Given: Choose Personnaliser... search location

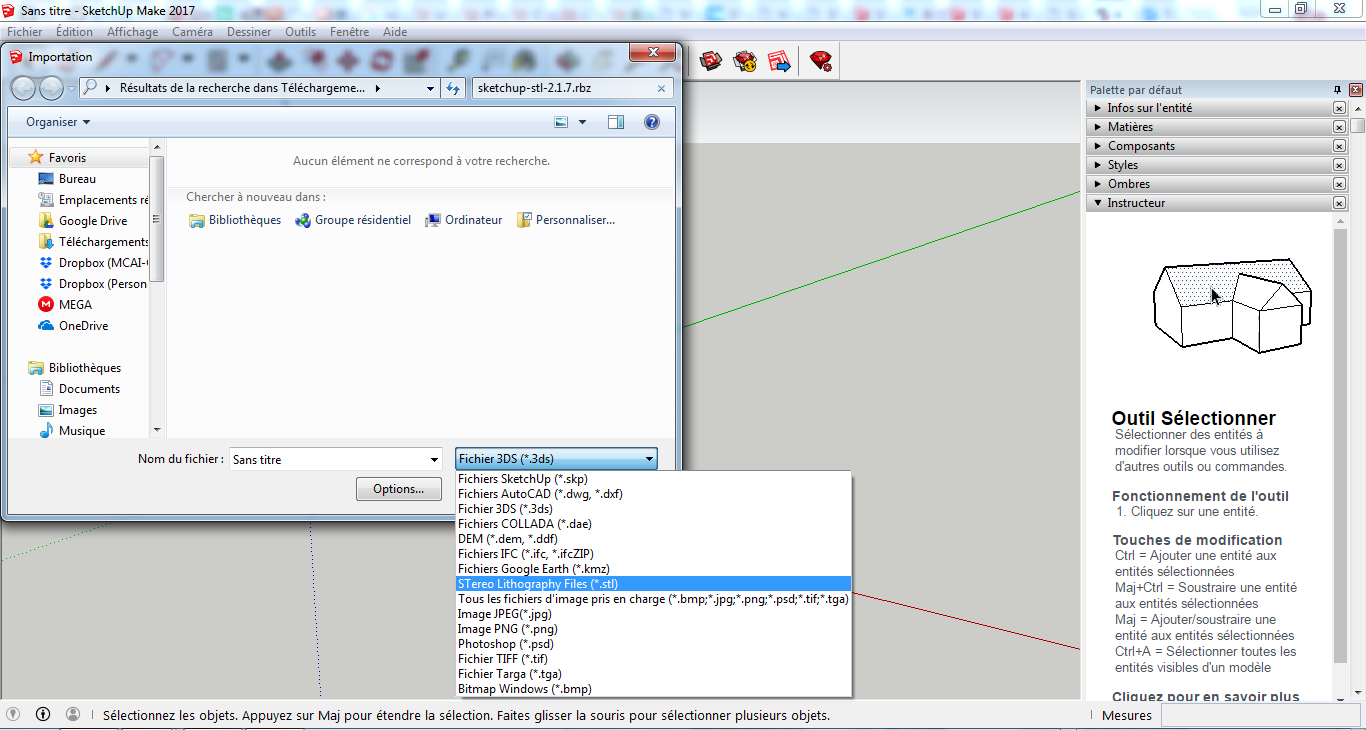Looking at the screenshot, I should click(566, 220).
